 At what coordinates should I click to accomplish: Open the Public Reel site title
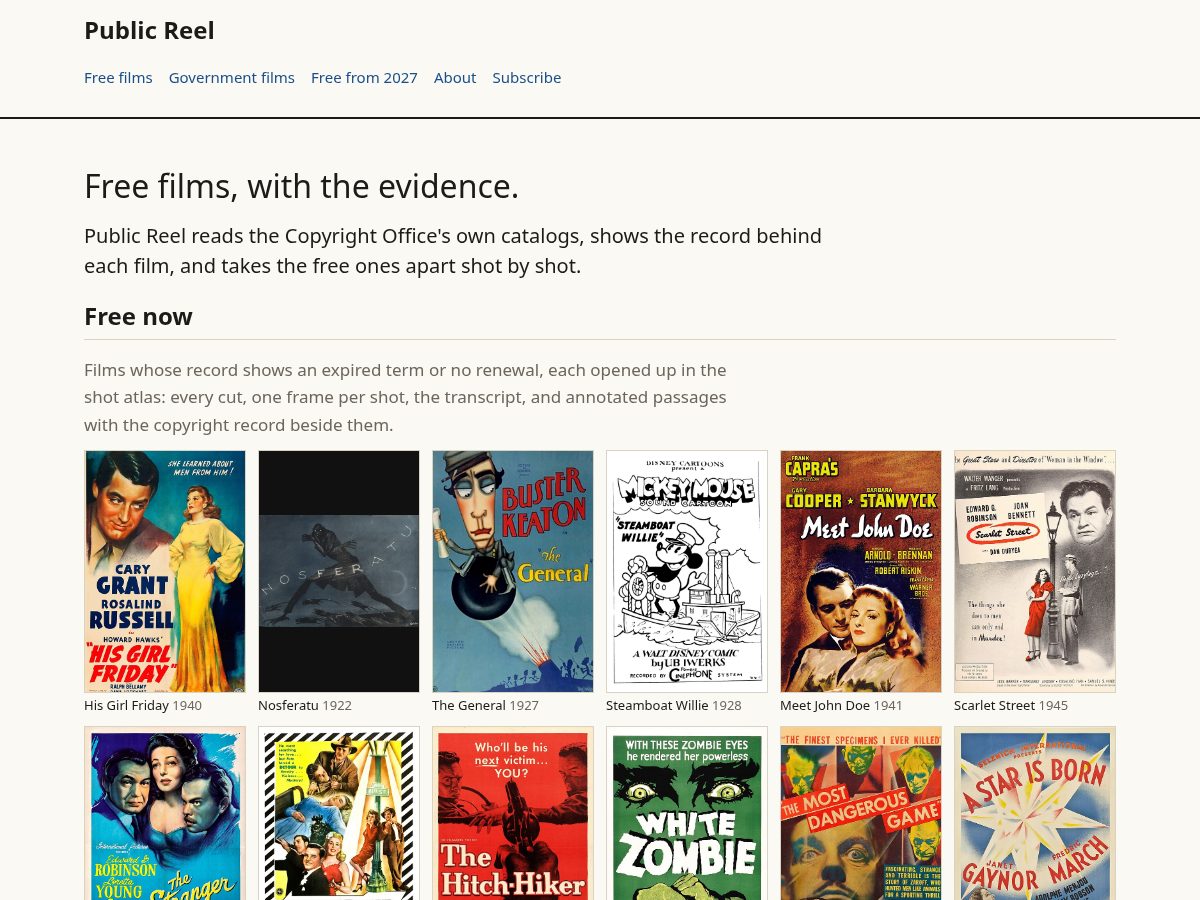click(x=149, y=31)
